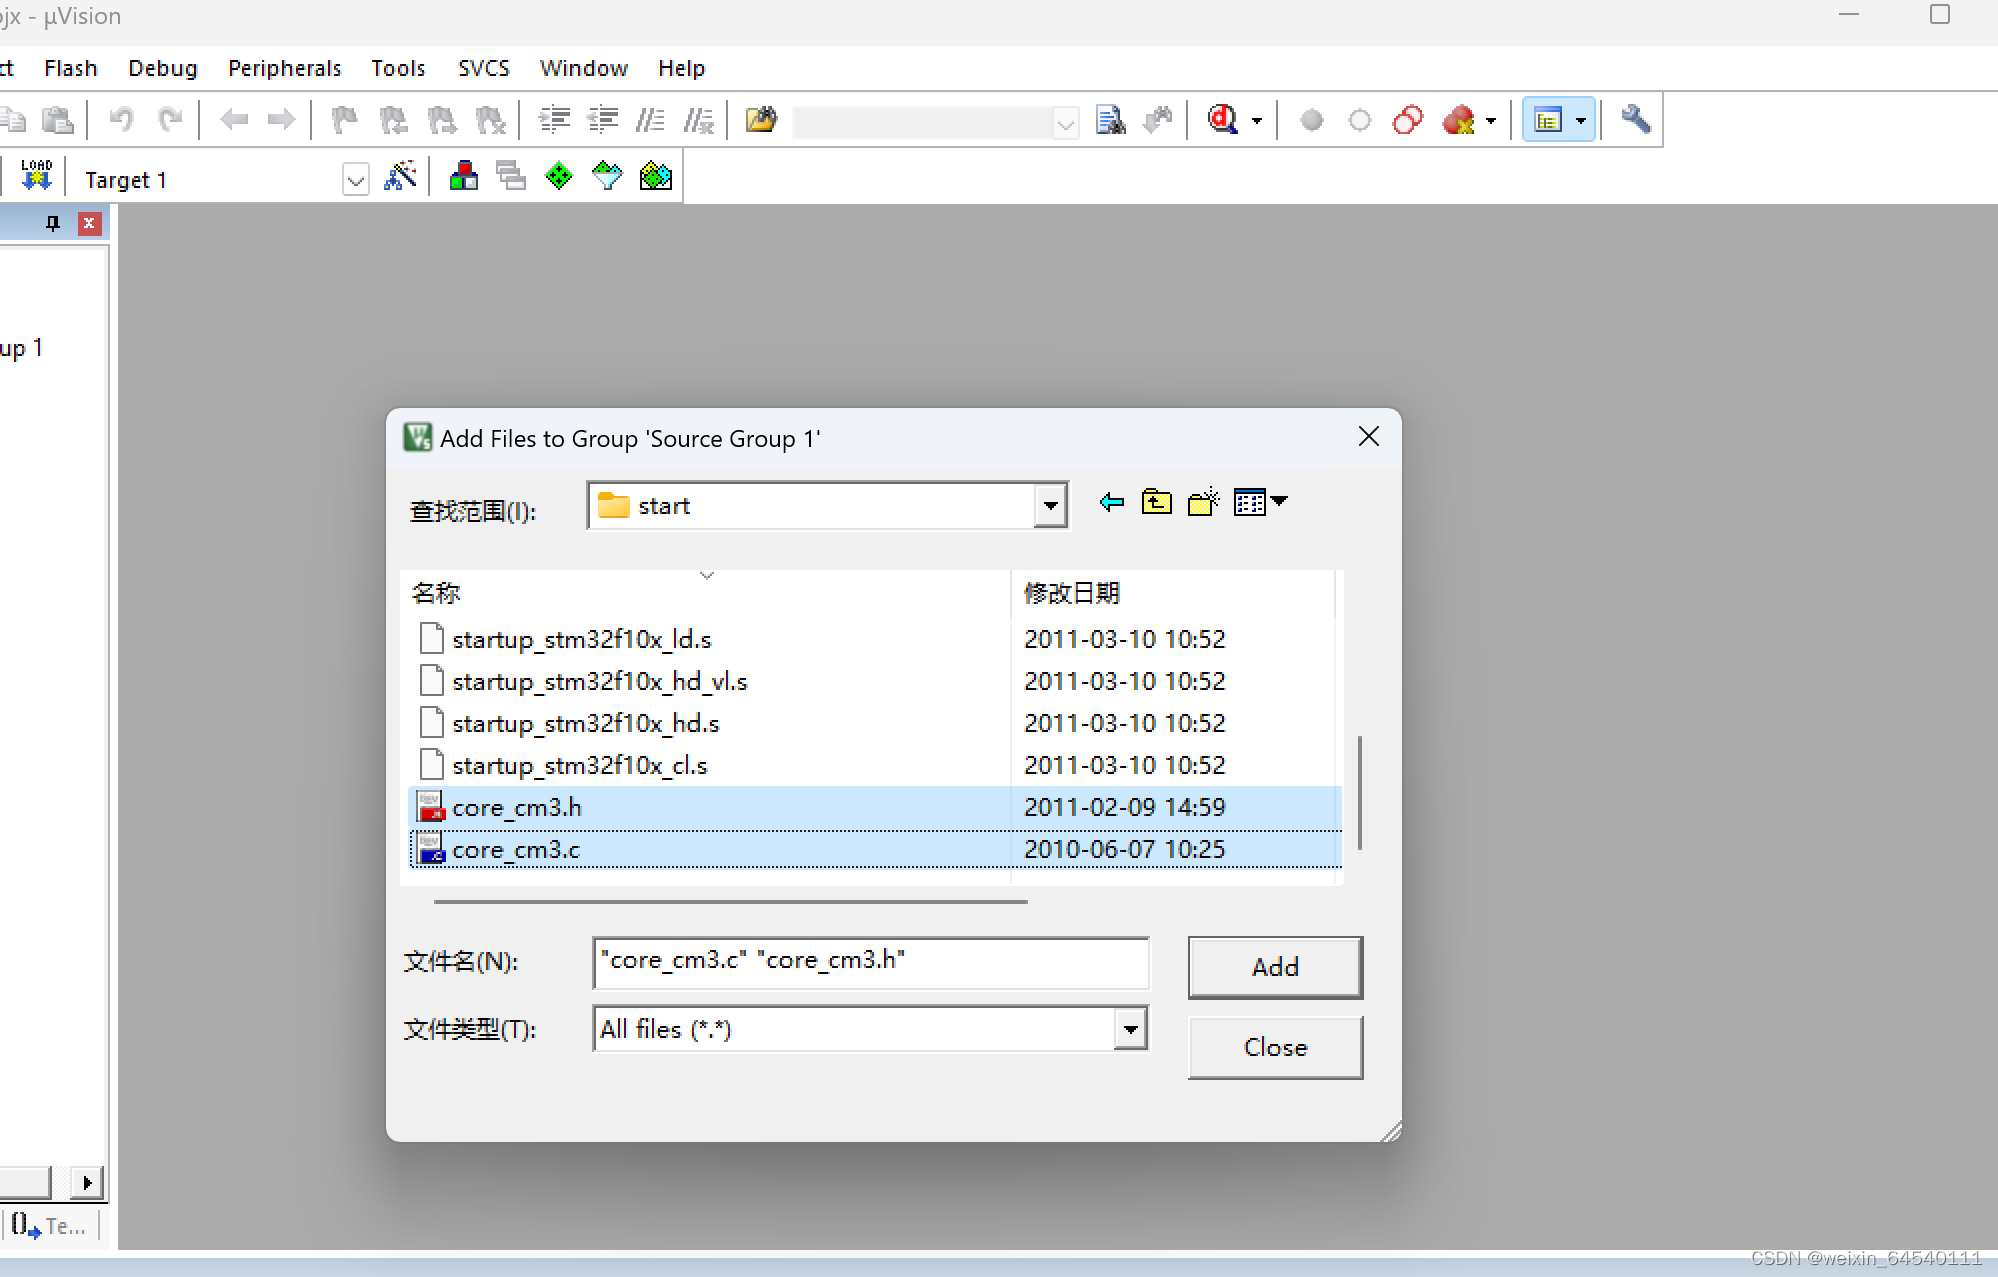
Task: Select the startup_stm32f10x_hd.s file
Action: coord(586,722)
